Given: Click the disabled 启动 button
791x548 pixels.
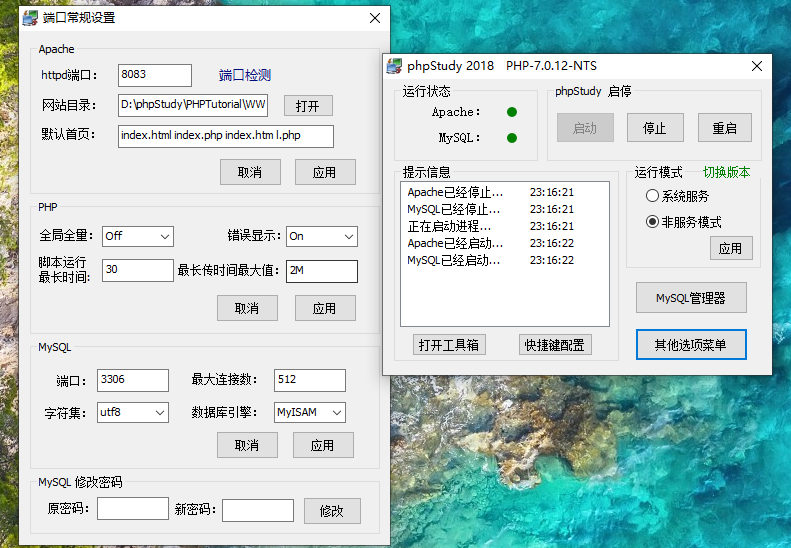Looking at the screenshot, I should (585, 128).
